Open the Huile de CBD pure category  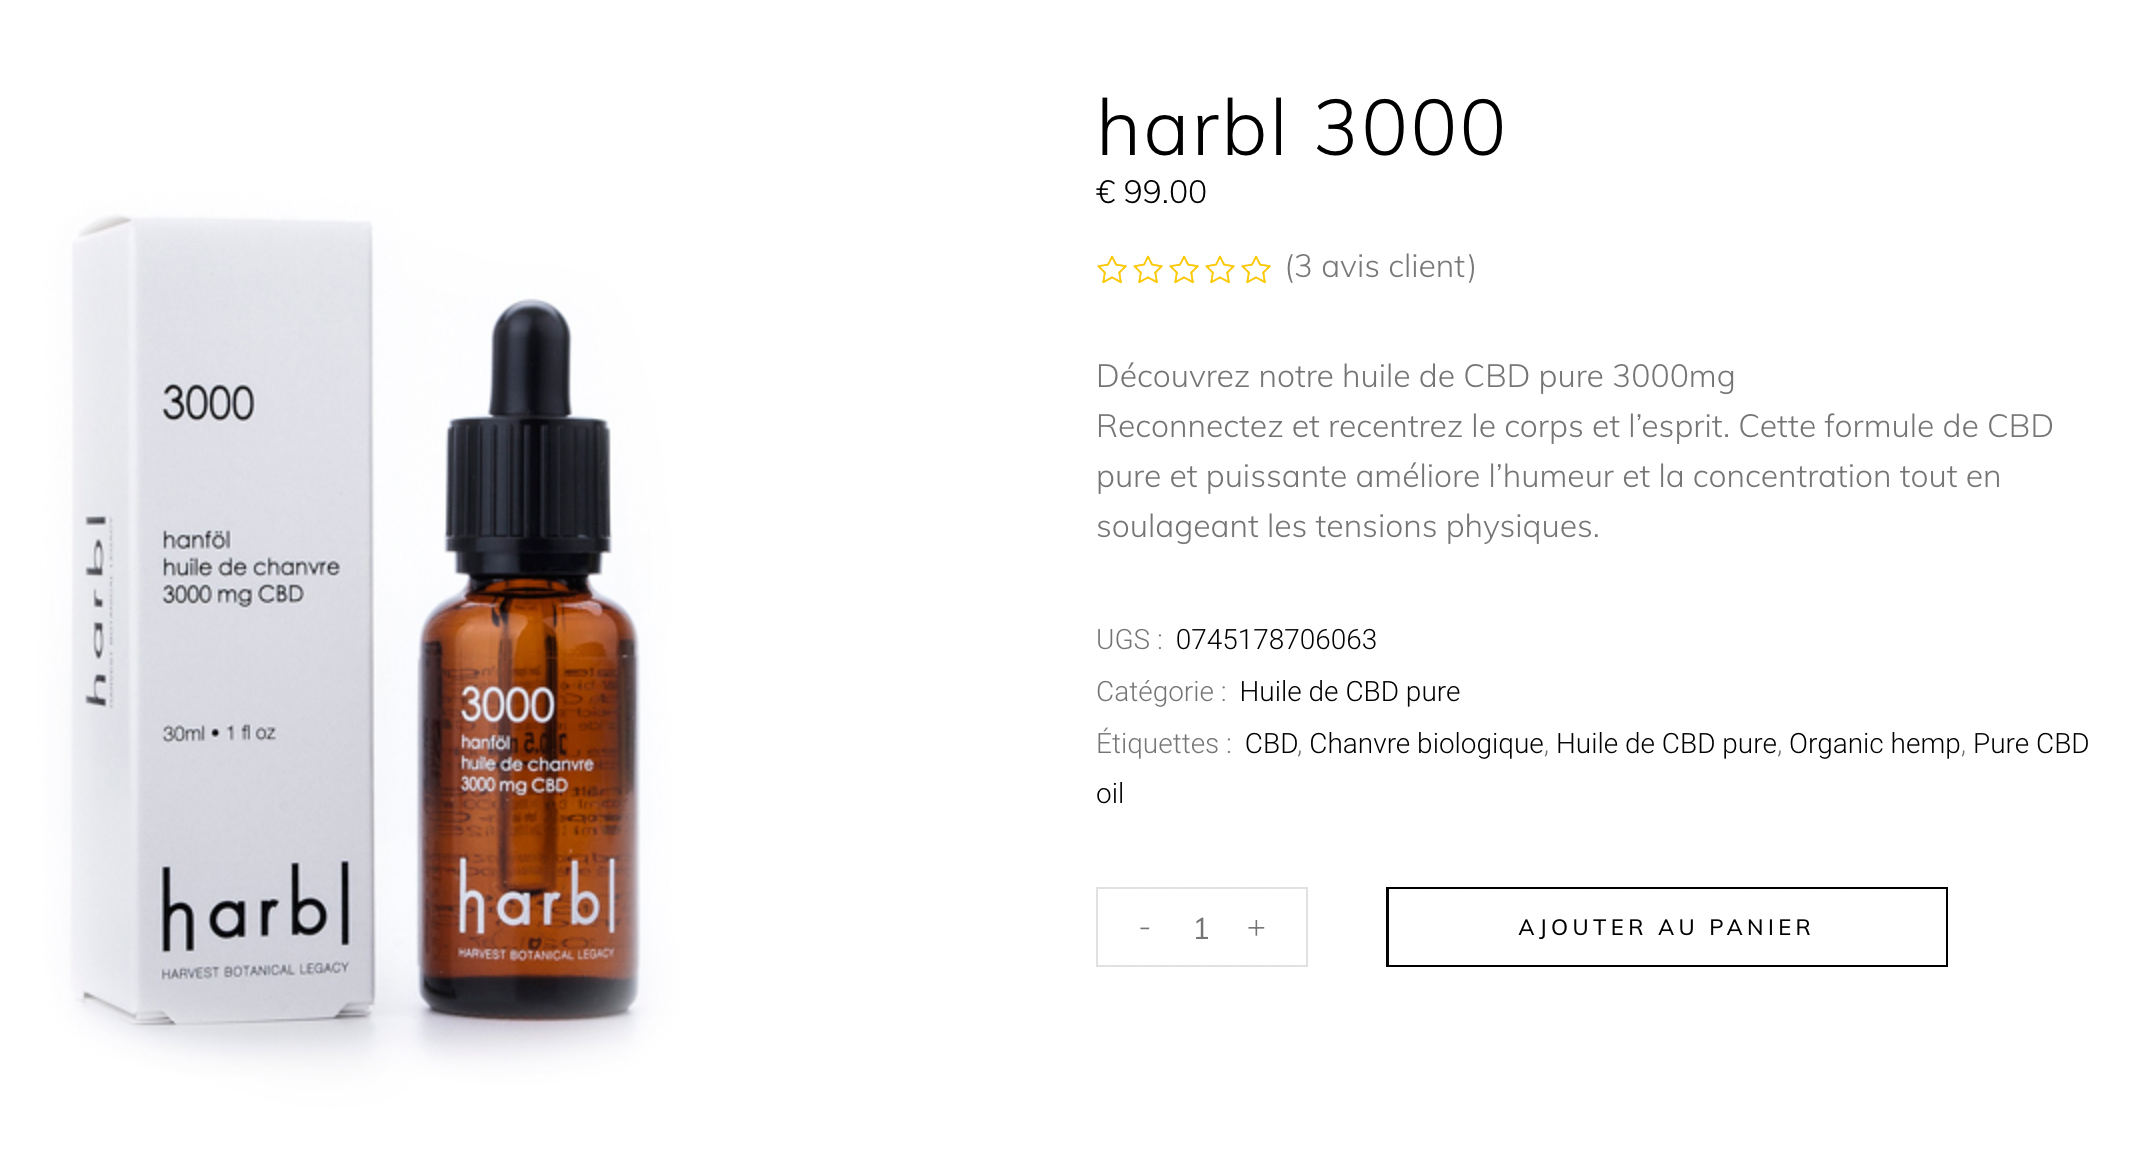pos(1350,692)
